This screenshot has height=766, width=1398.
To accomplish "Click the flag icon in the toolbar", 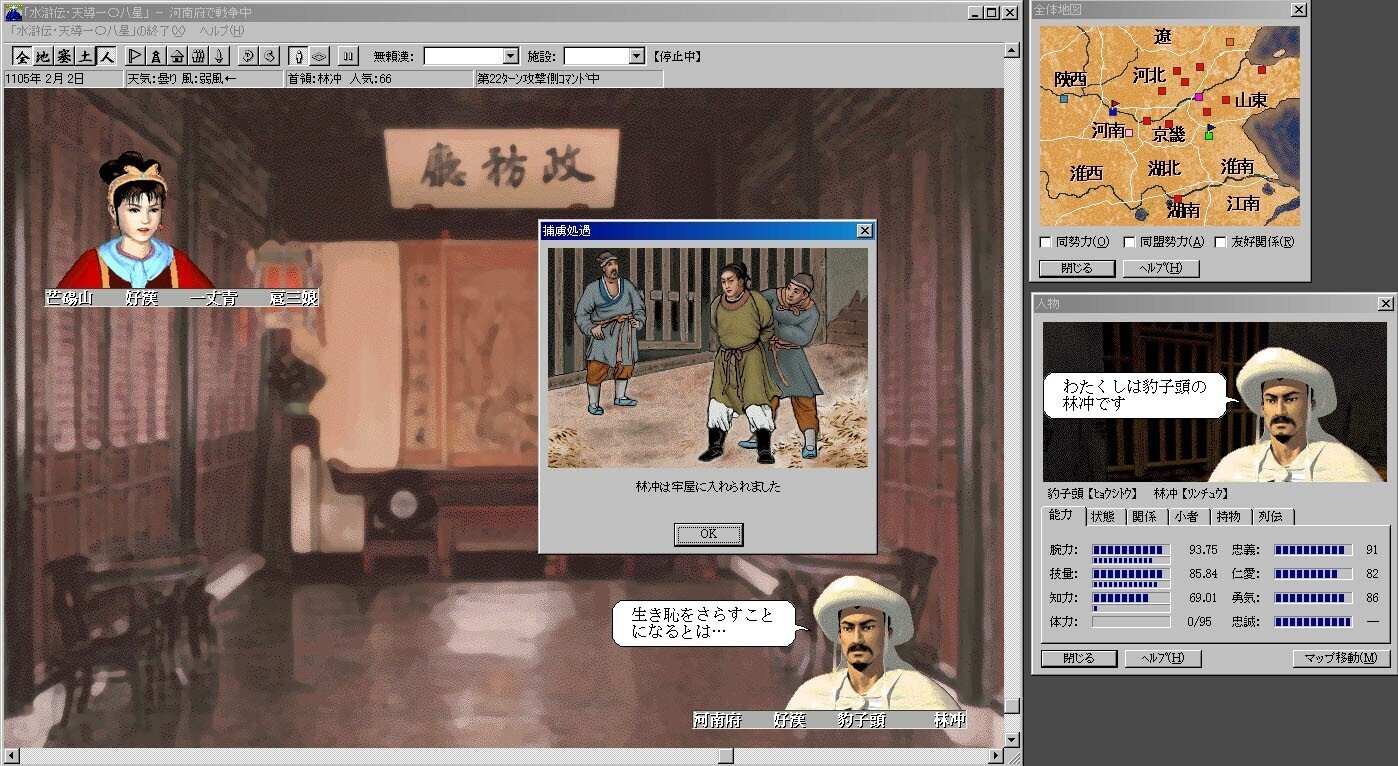I will (x=134, y=57).
